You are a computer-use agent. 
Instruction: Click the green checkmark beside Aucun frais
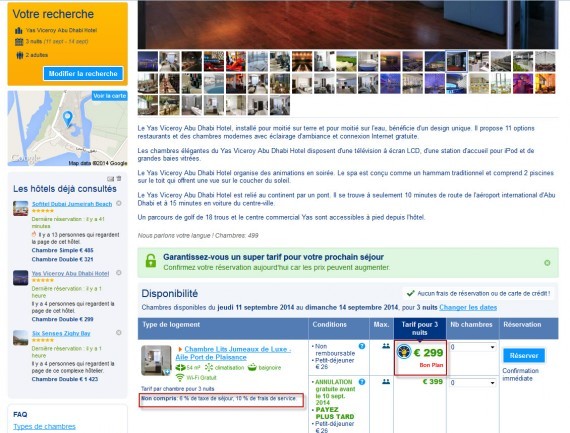click(411, 293)
